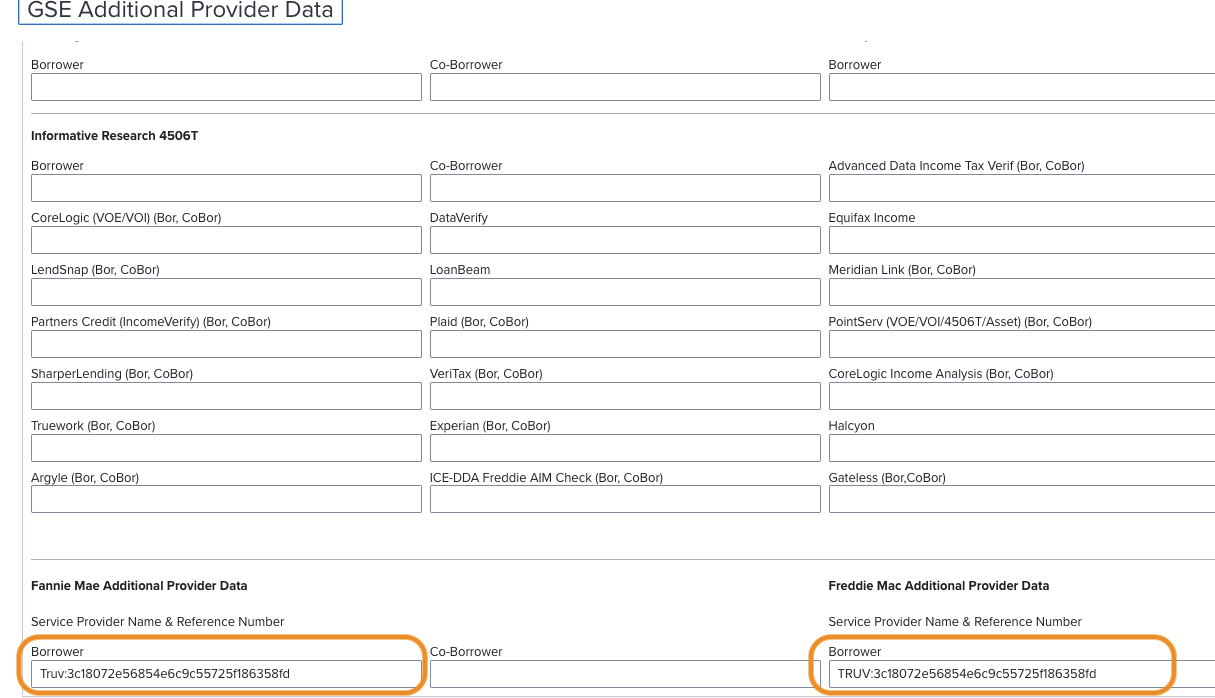Click the LoanBeam input field

point(625,292)
